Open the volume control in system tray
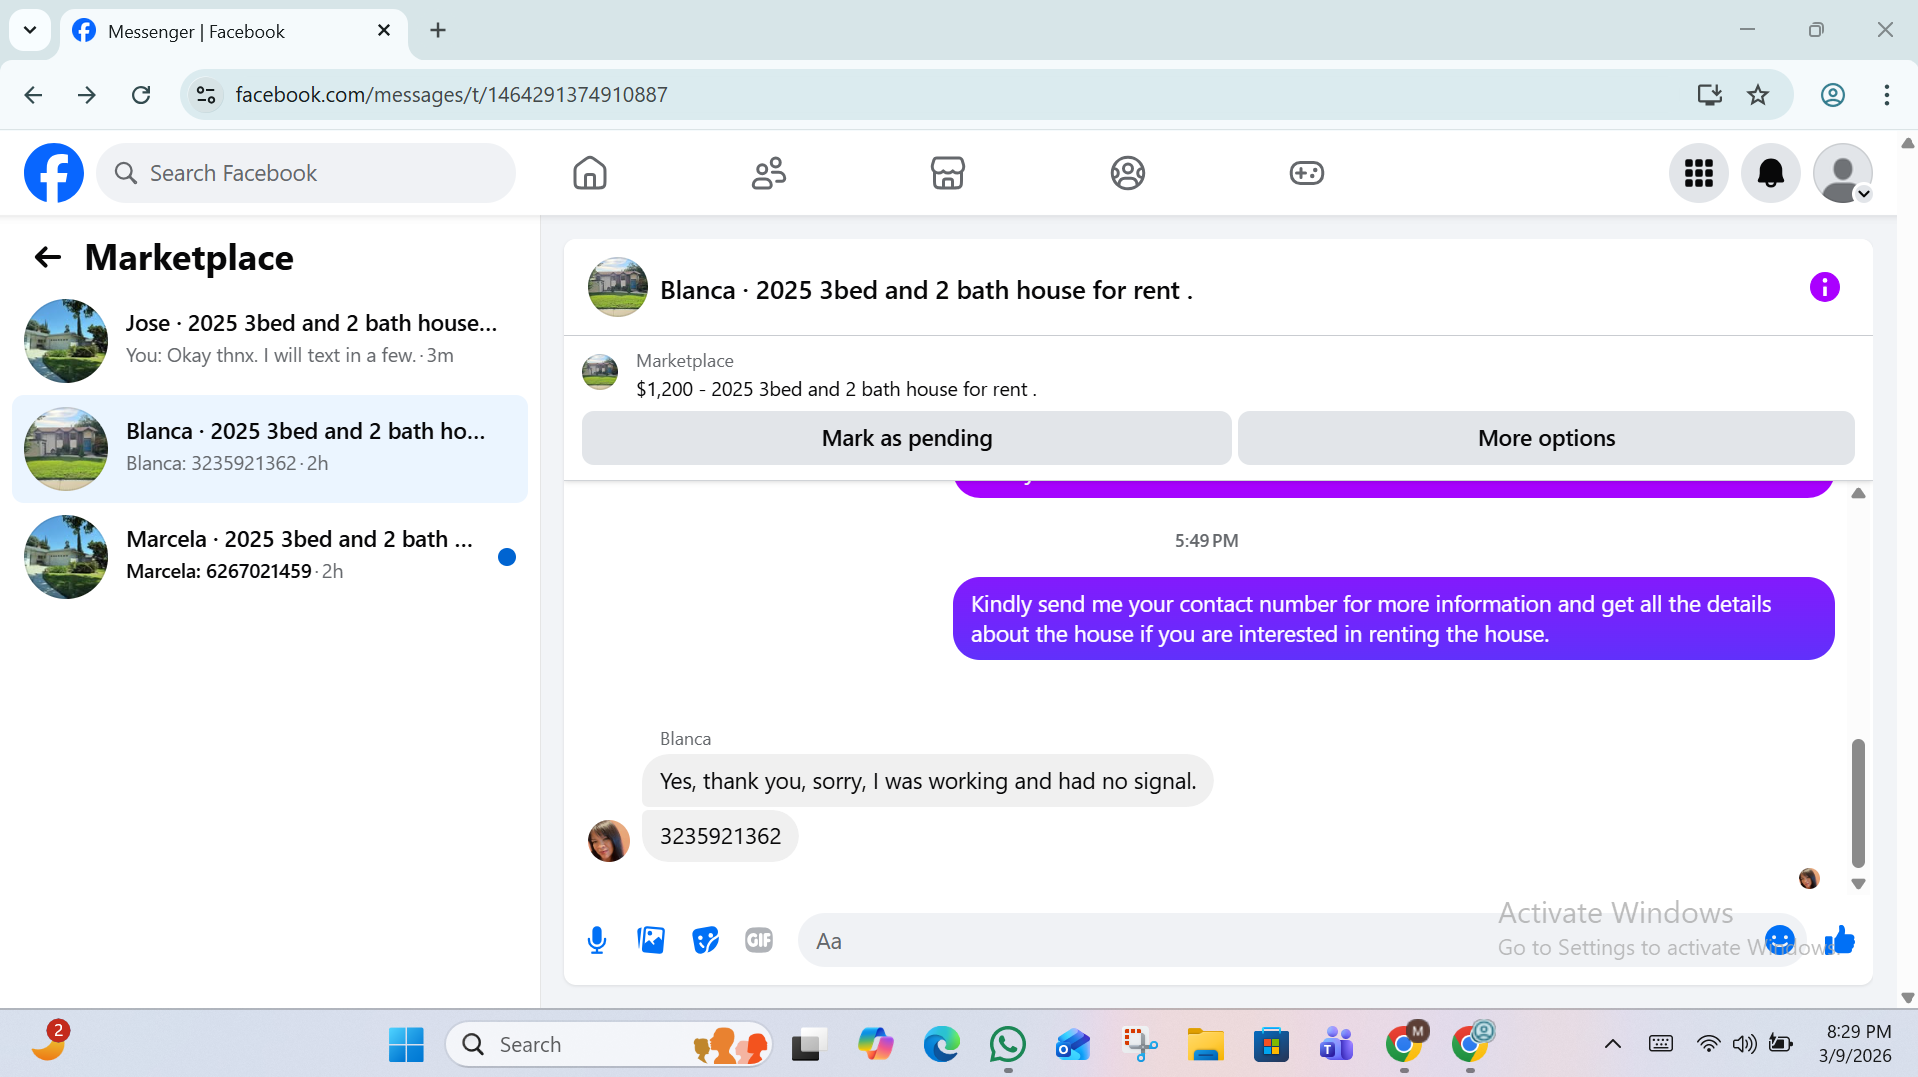 pos(1744,1045)
